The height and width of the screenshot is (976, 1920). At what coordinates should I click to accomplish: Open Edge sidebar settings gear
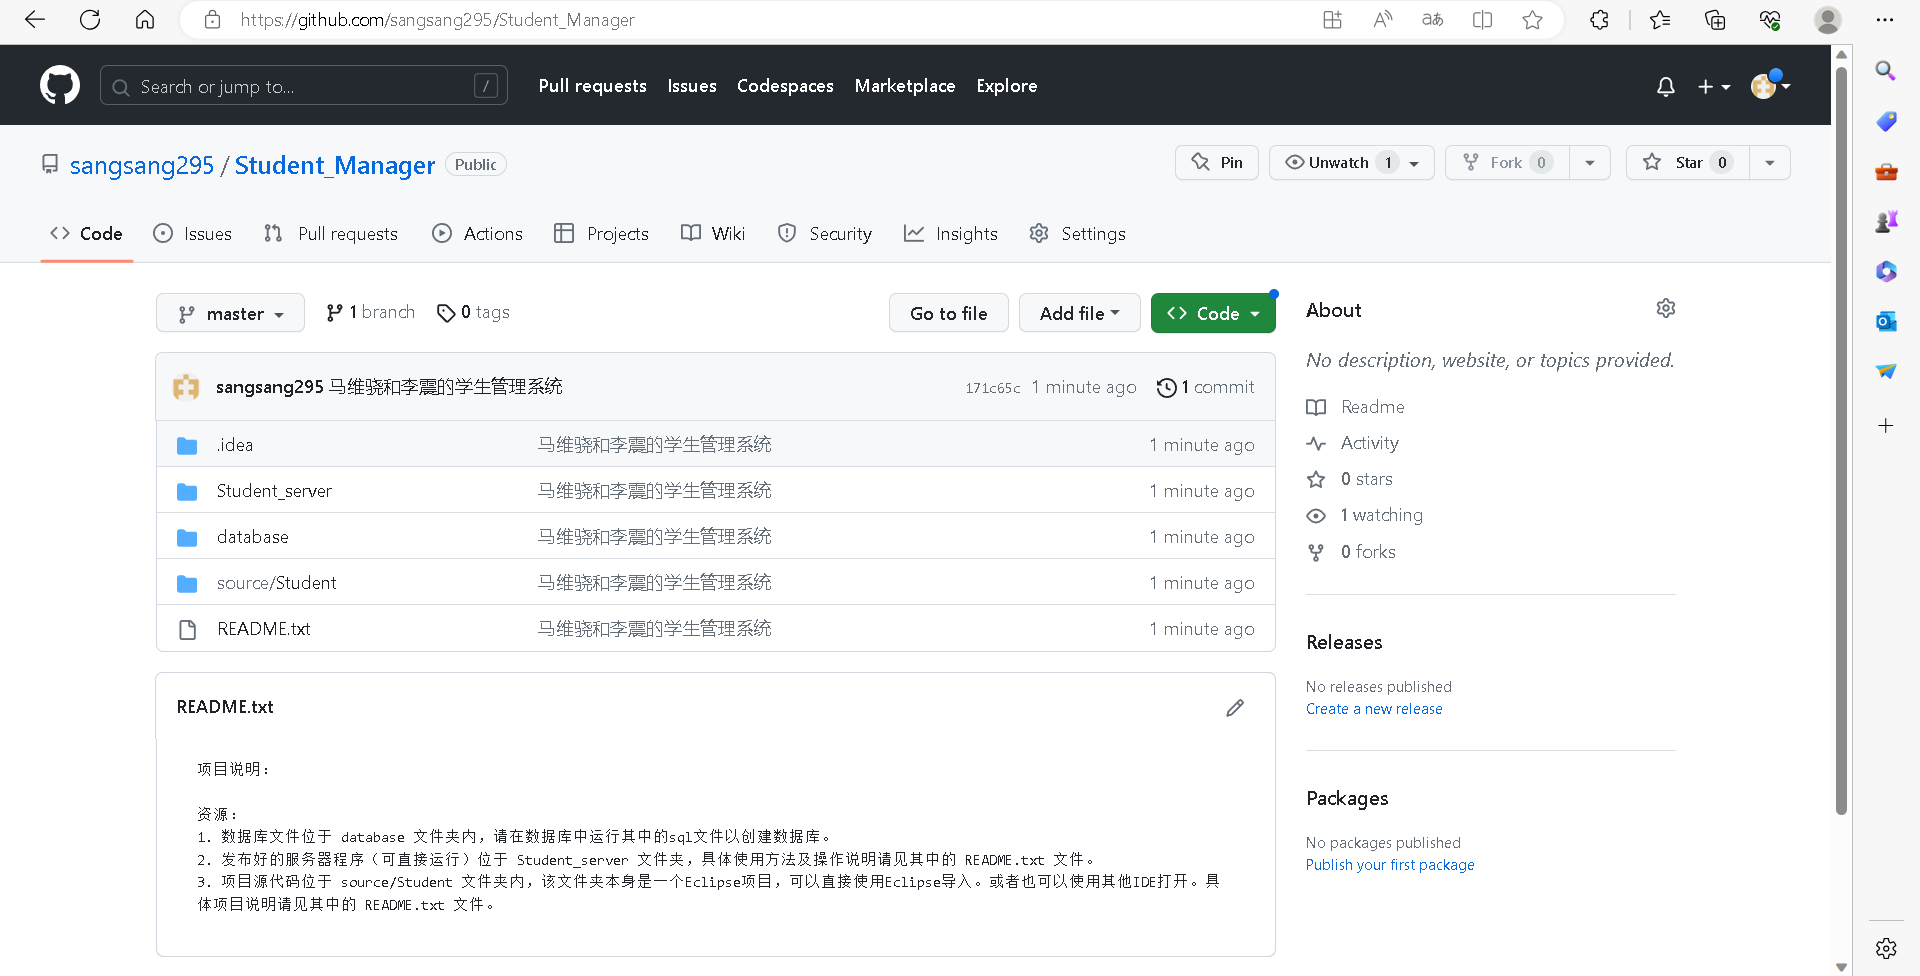point(1886,948)
